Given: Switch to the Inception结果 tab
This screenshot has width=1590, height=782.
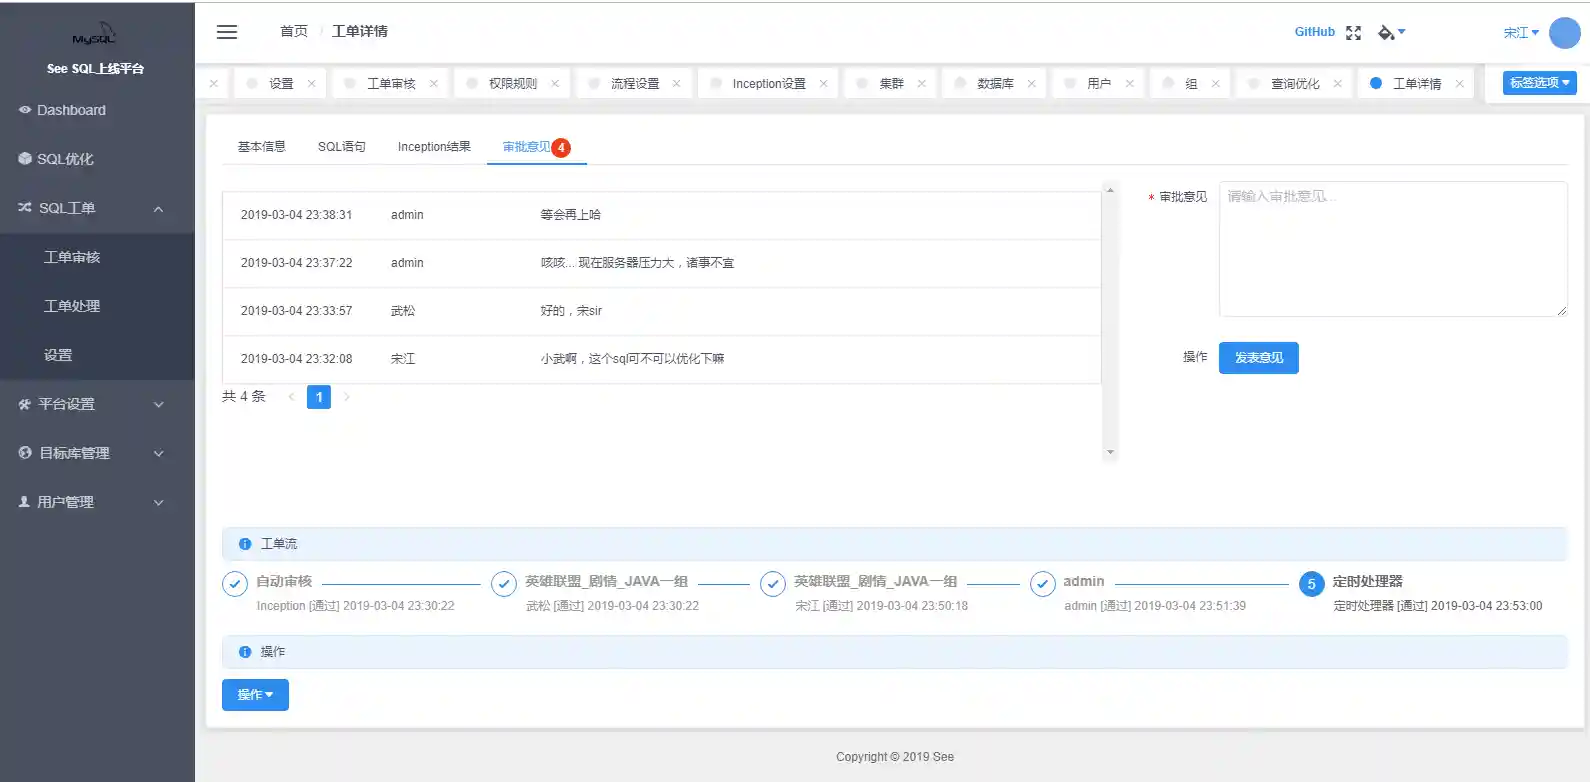Looking at the screenshot, I should click(x=434, y=147).
